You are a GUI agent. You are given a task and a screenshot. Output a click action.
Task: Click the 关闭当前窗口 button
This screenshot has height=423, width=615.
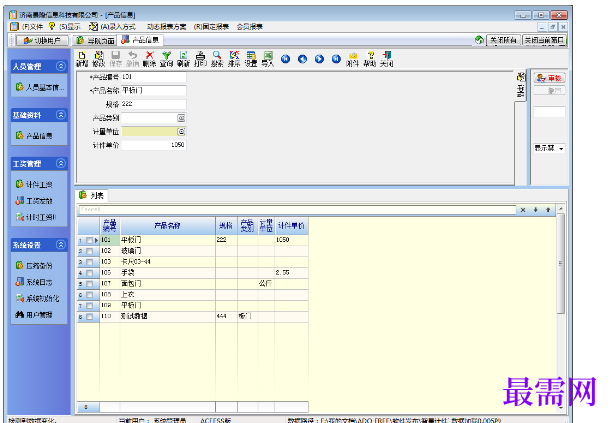pyautogui.click(x=544, y=40)
